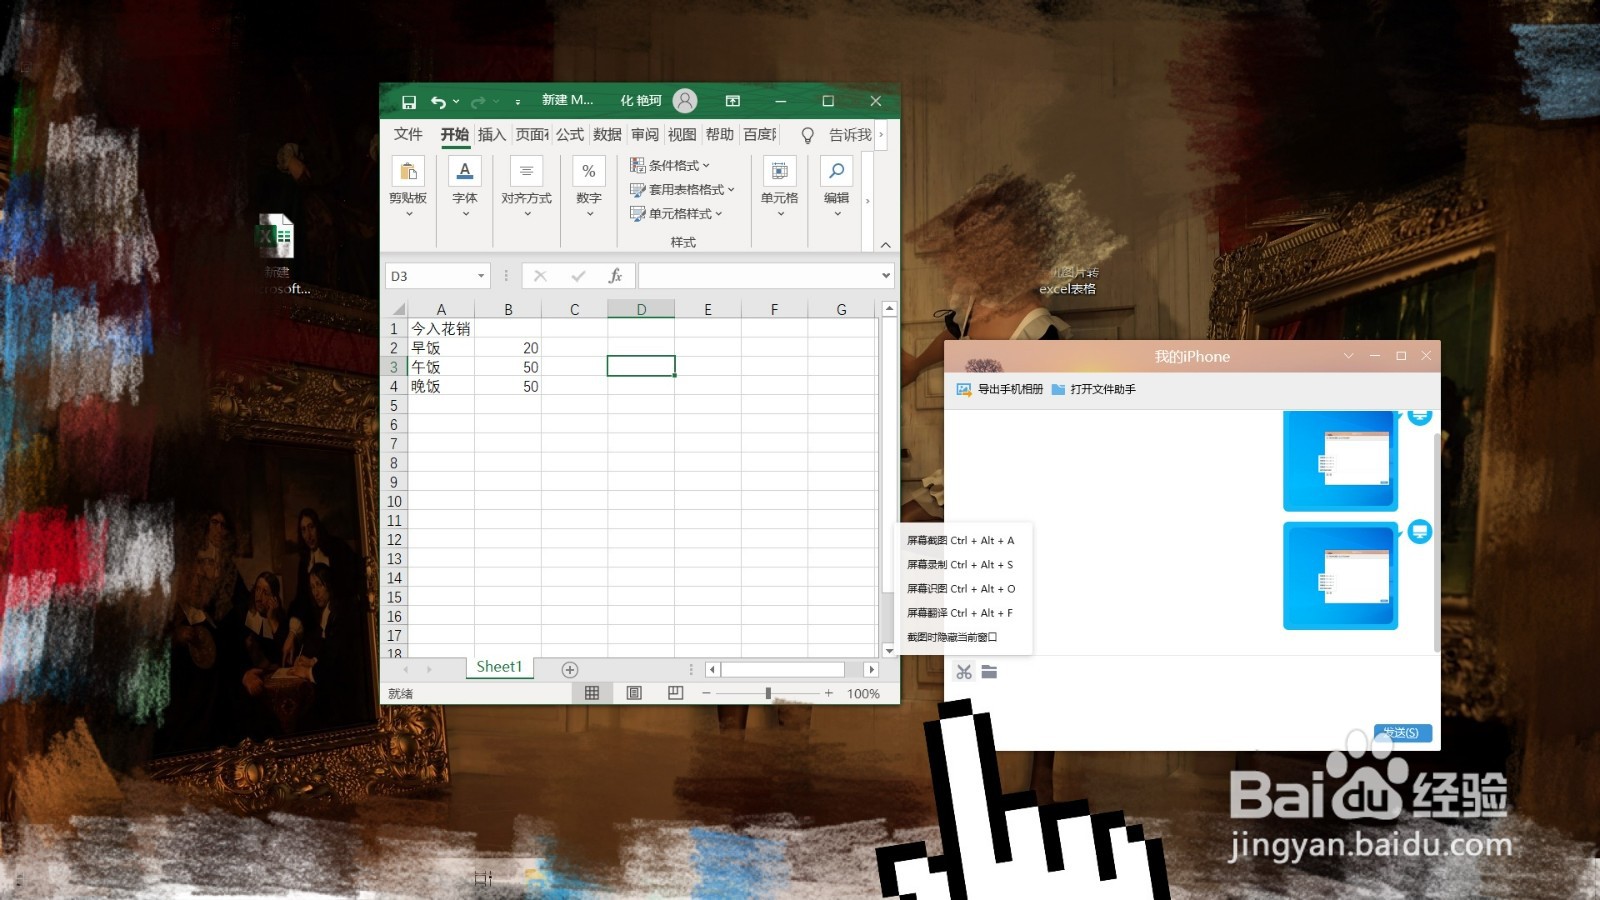The height and width of the screenshot is (900, 1600).
Task: Open Ribbon Display Options icon
Action: pos(732,101)
